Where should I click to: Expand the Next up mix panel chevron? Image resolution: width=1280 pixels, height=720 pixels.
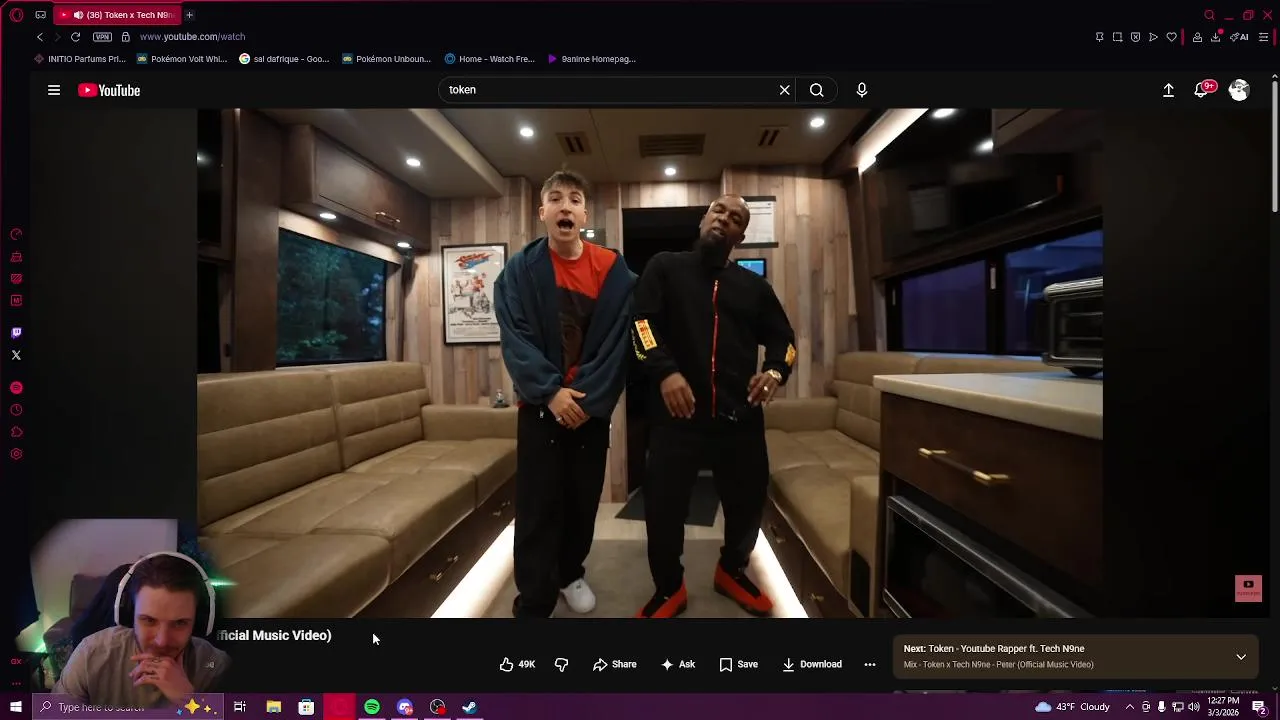1241,657
